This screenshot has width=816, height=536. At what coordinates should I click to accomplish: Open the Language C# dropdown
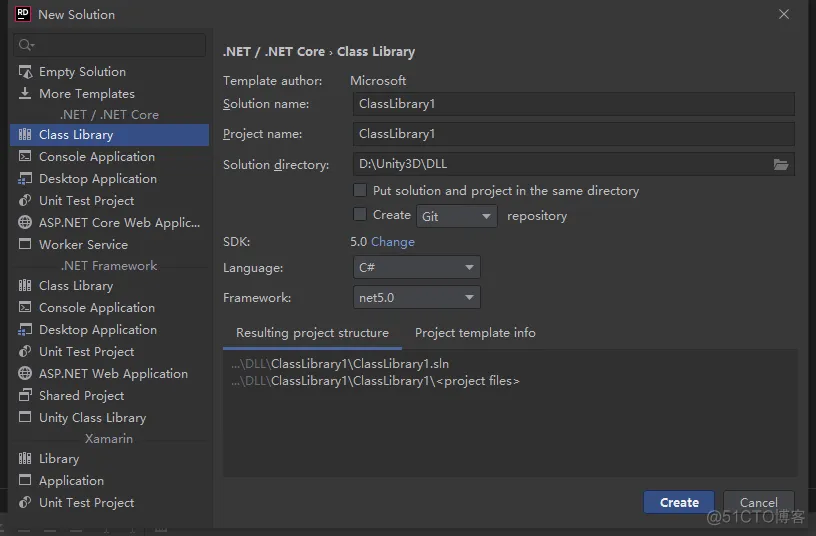(x=416, y=267)
